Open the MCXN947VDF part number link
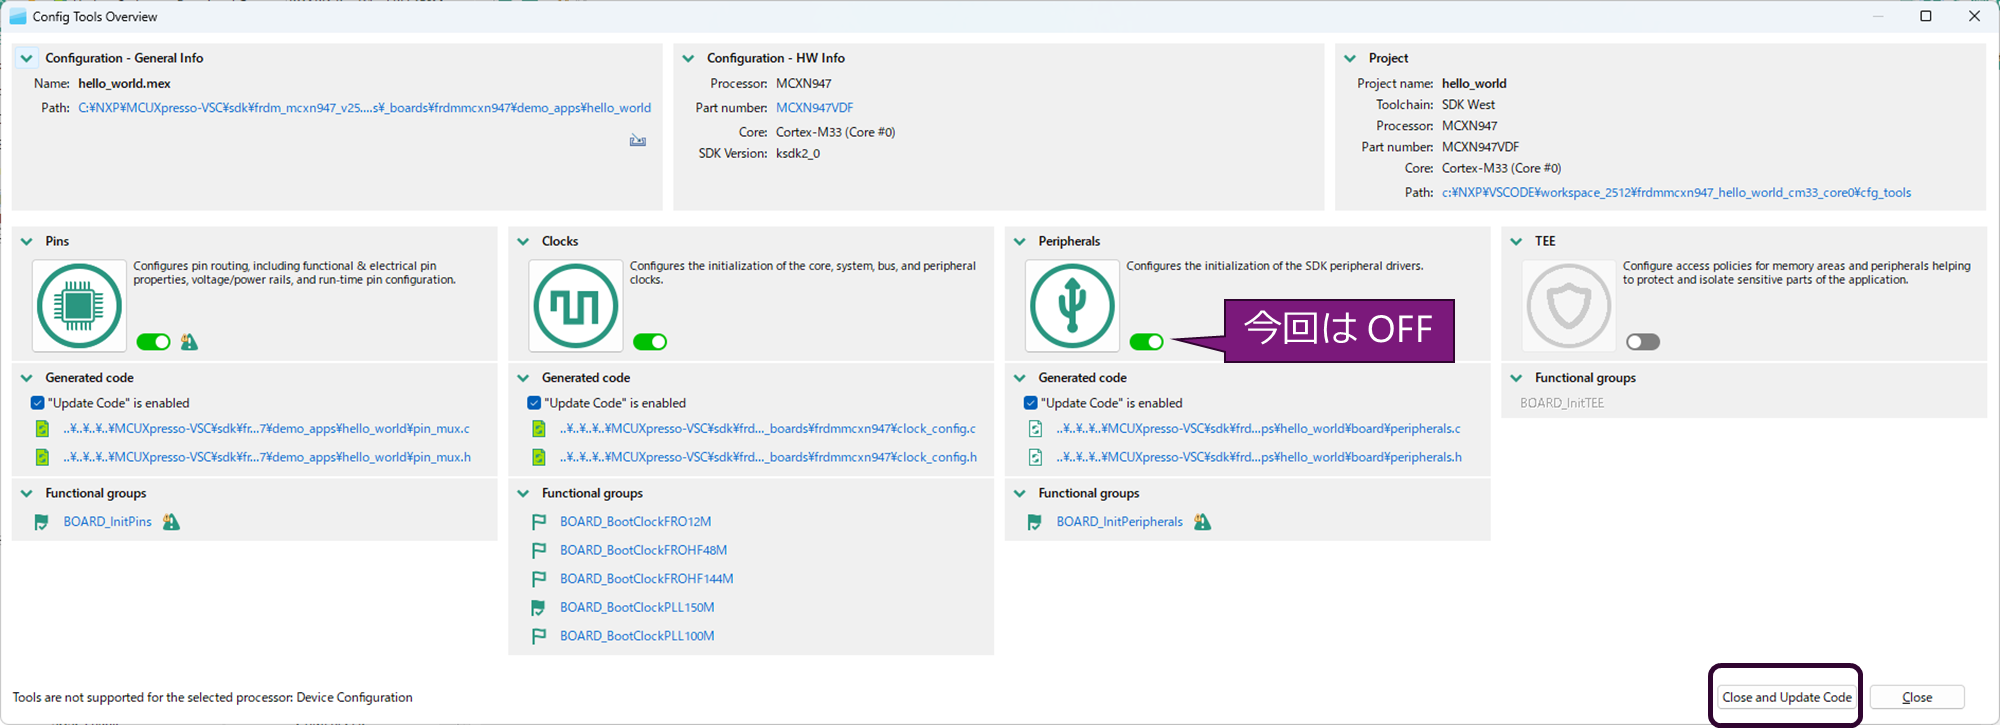Viewport: 2000px width, 728px height. (x=814, y=108)
